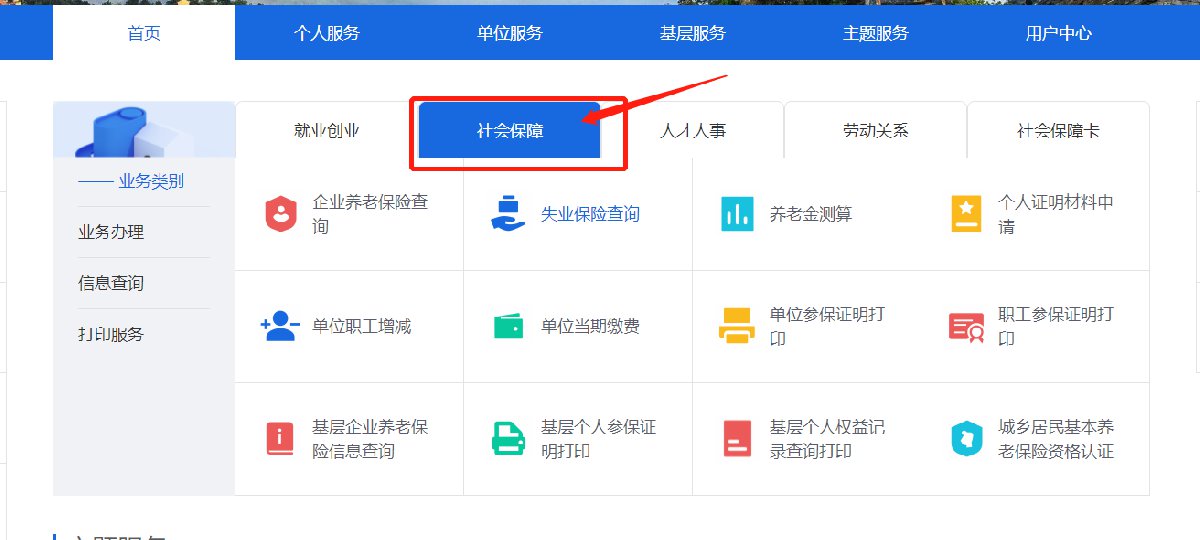Click the yellow star icon for 个人证明材料申请
The width and height of the screenshot is (1200, 540).
(x=966, y=214)
